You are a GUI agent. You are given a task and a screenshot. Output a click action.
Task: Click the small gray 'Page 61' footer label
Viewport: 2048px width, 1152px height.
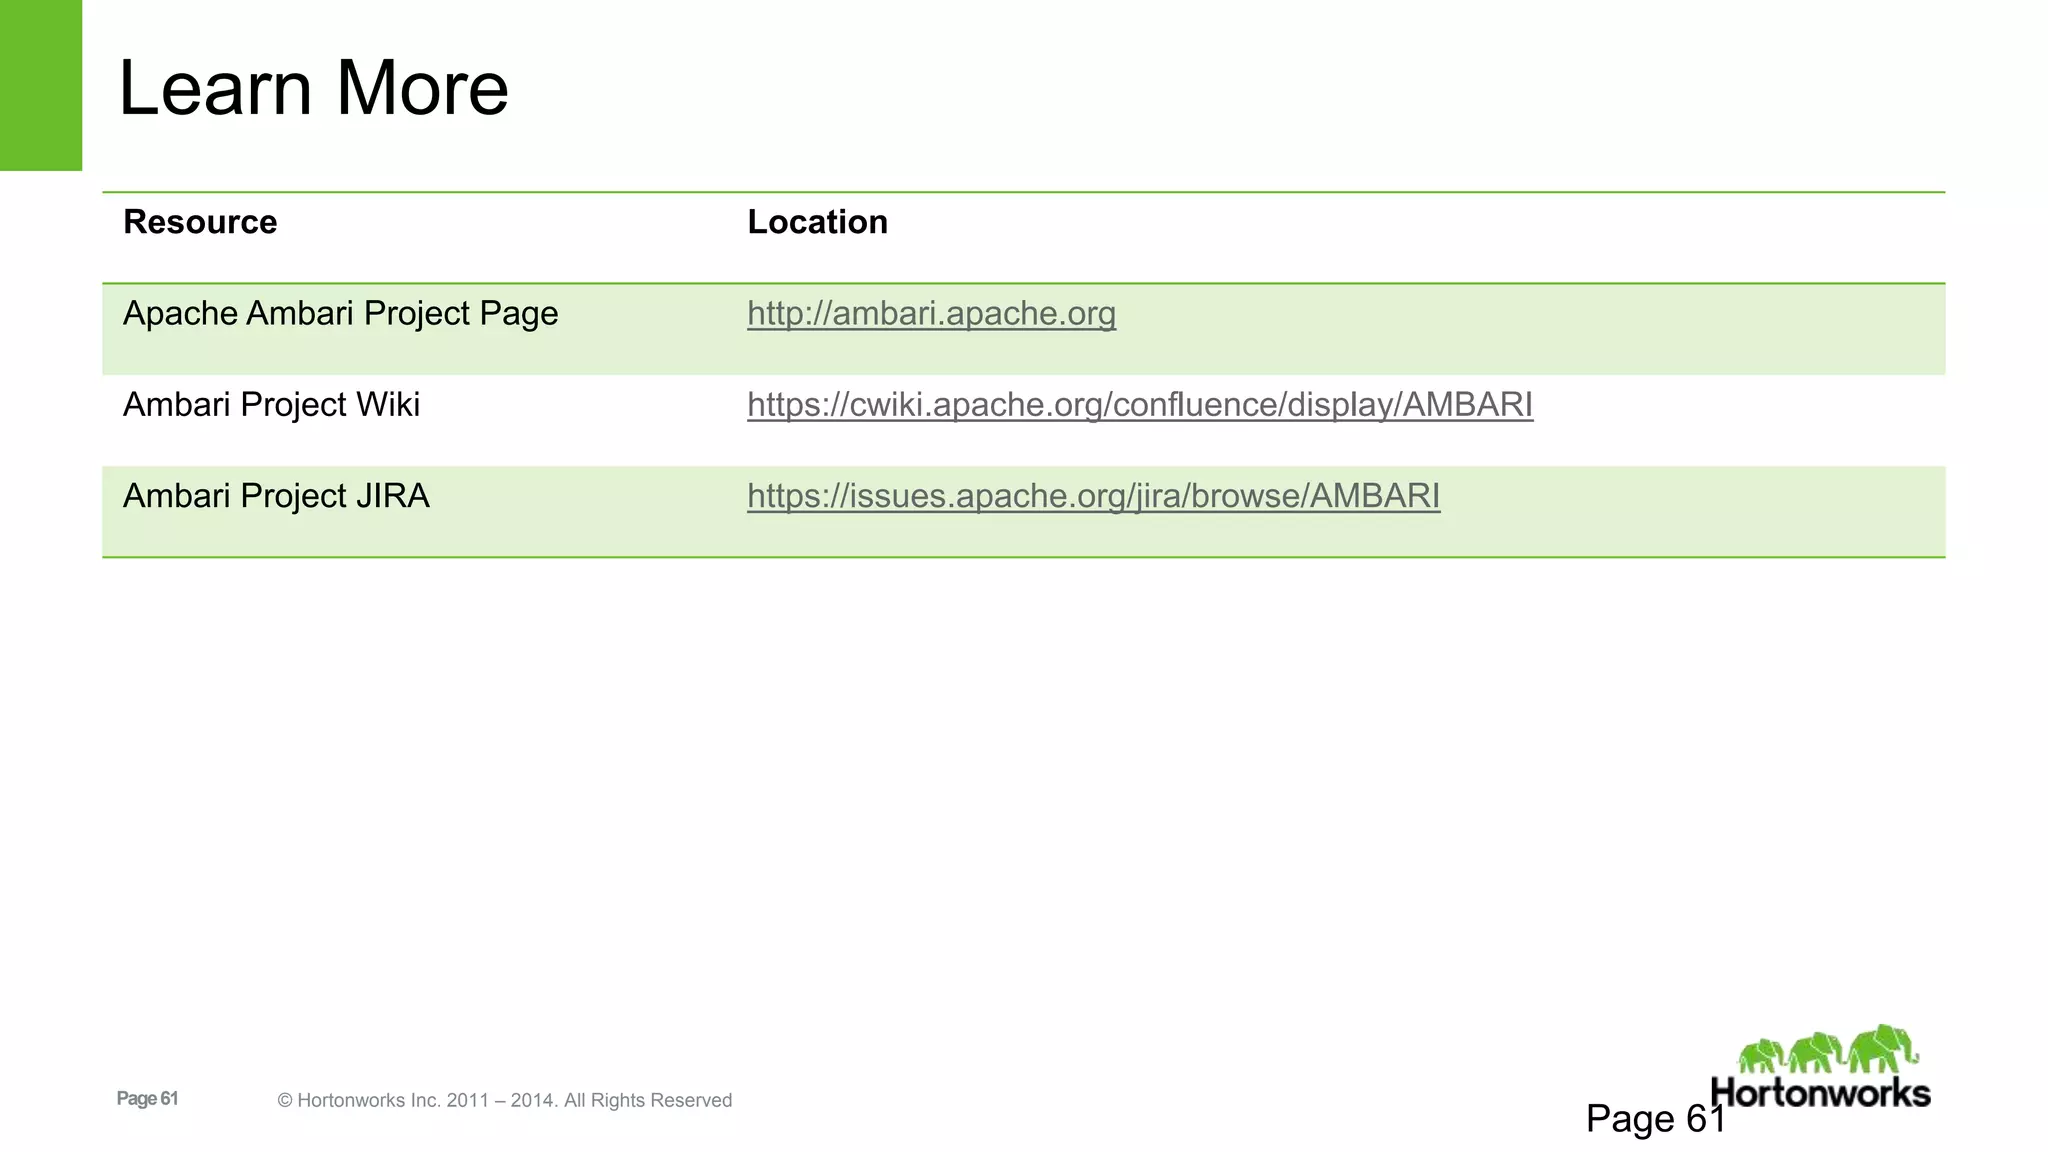(x=147, y=1098)
